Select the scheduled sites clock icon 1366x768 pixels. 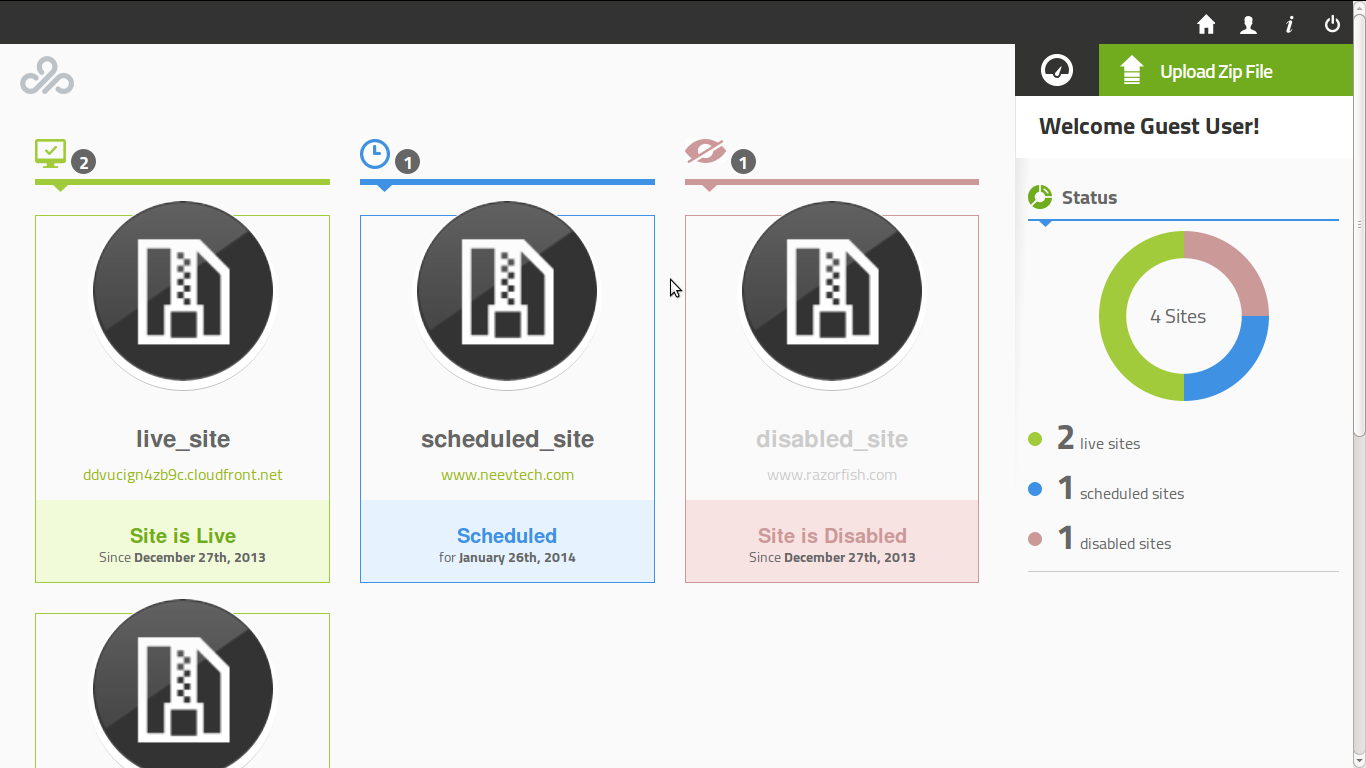(x=375, y=153)
